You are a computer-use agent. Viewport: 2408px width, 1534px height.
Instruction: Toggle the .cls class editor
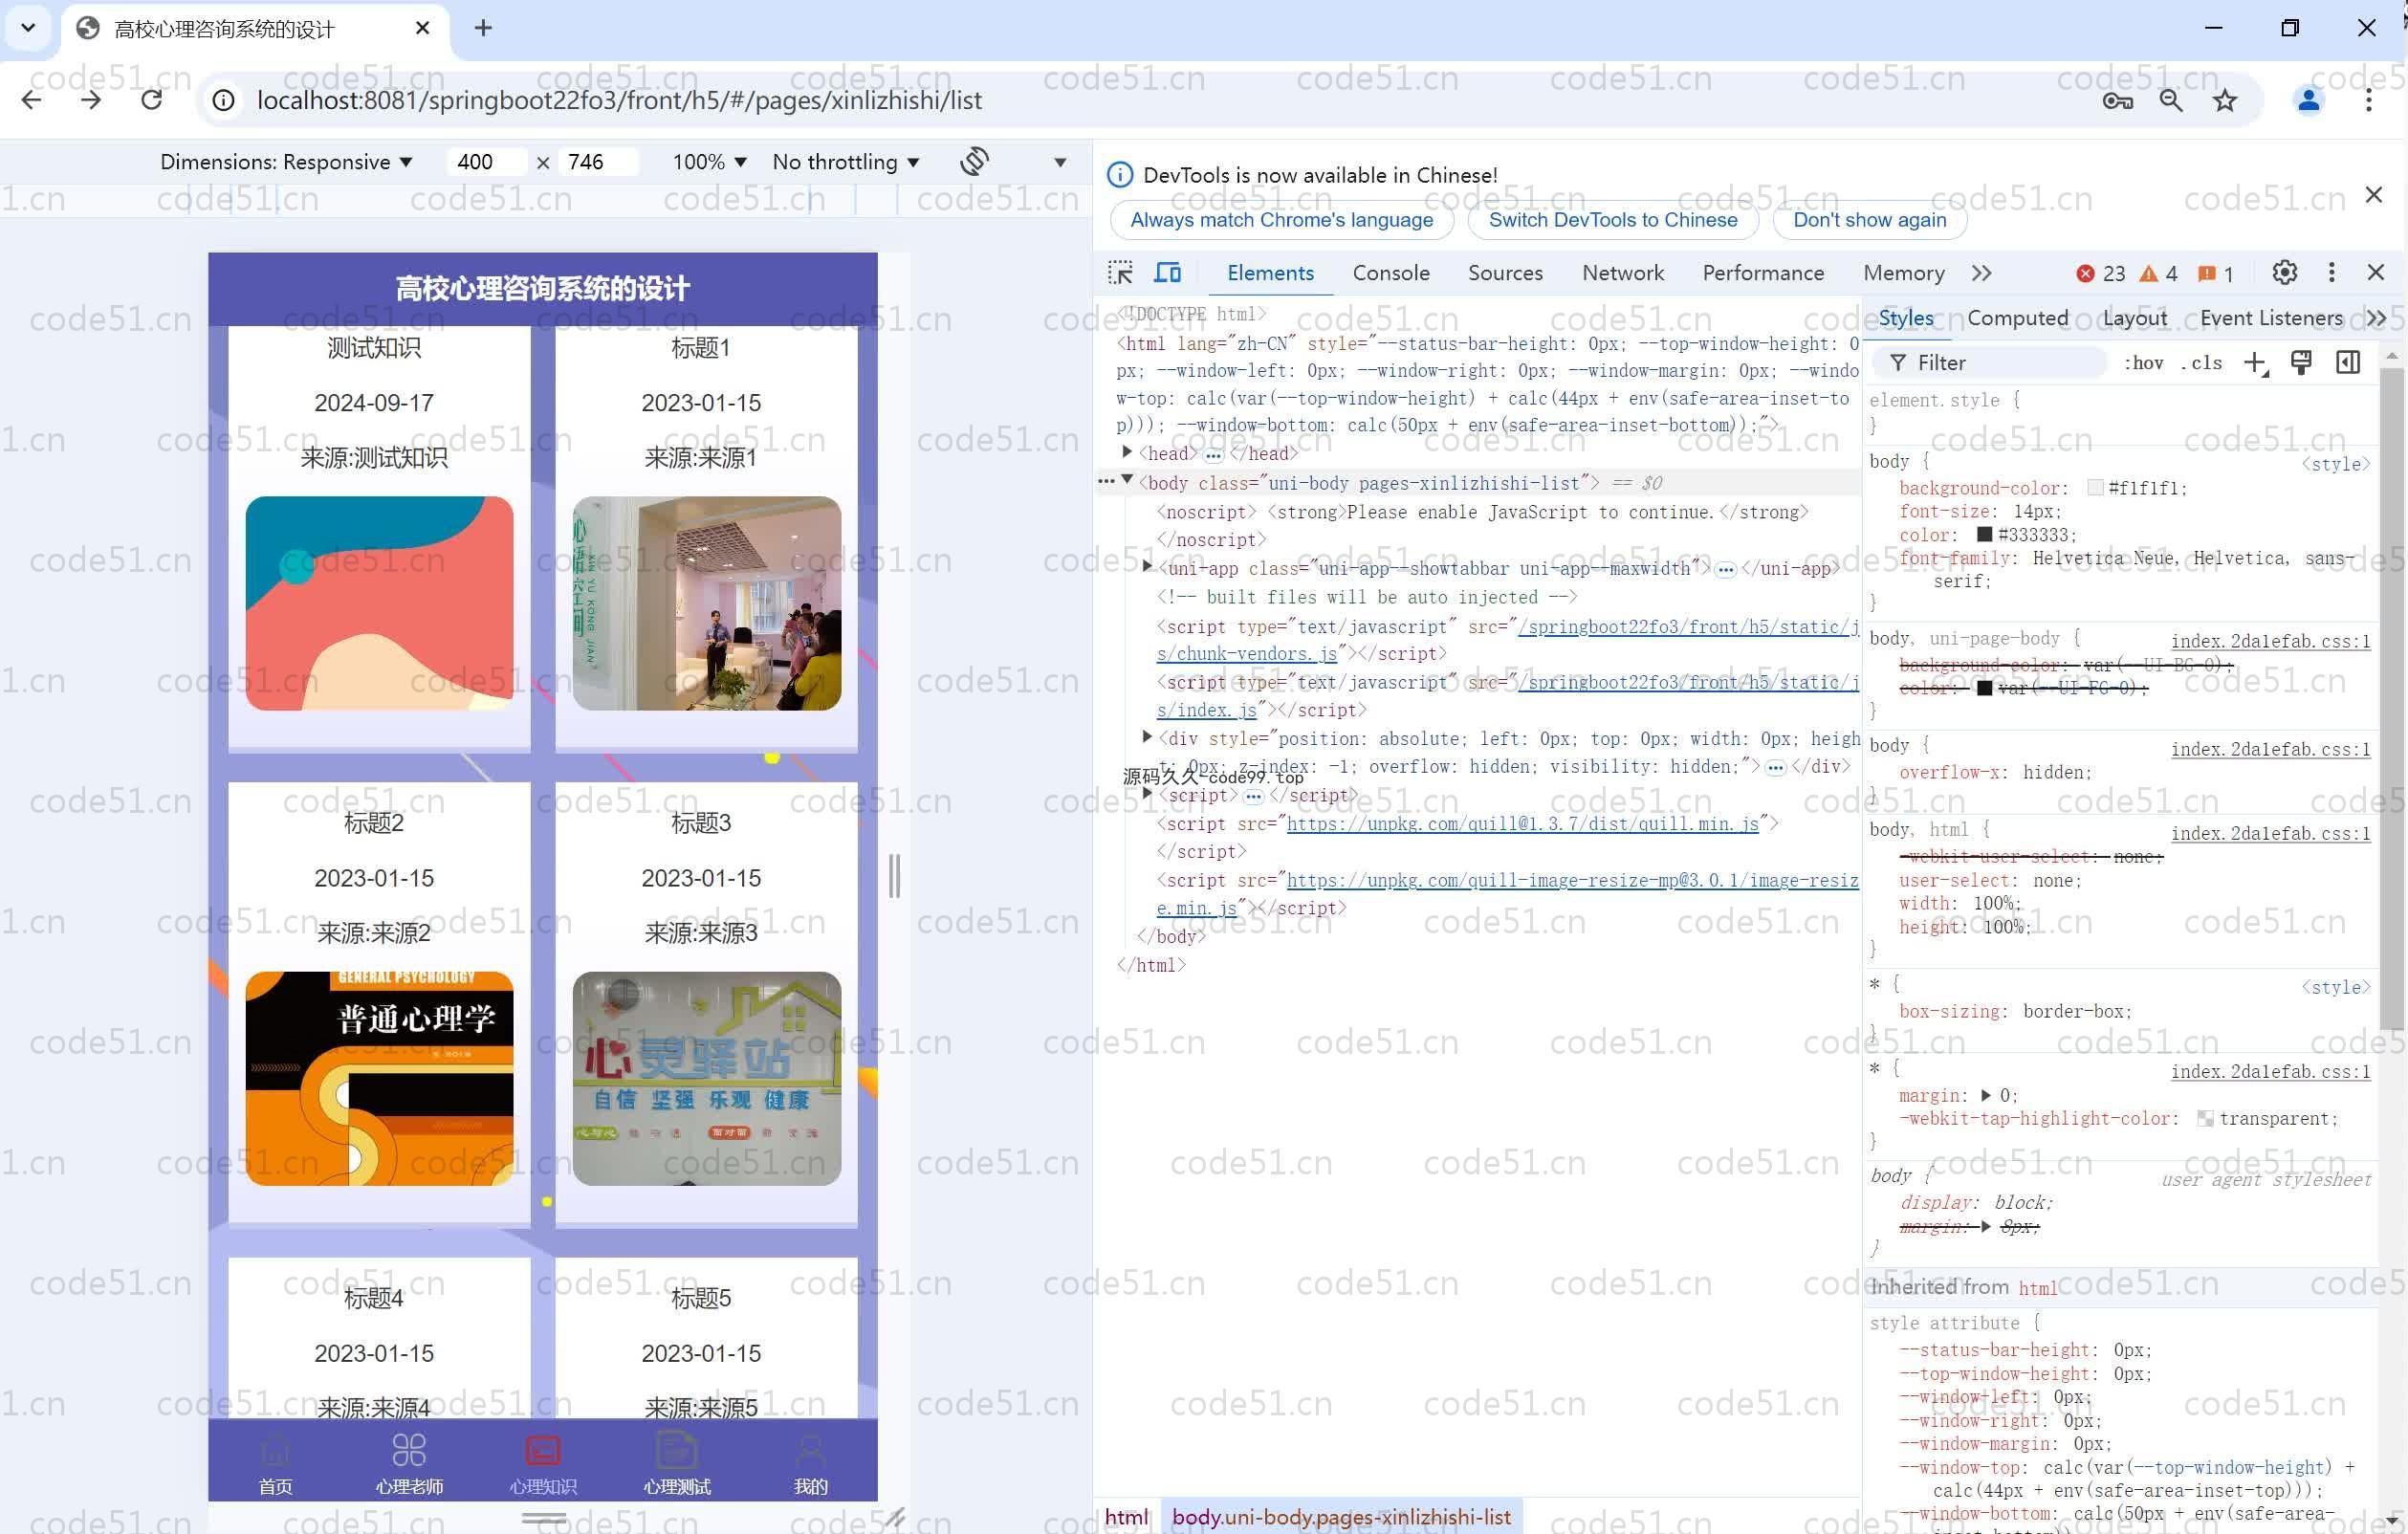(x=2201, y=363)
